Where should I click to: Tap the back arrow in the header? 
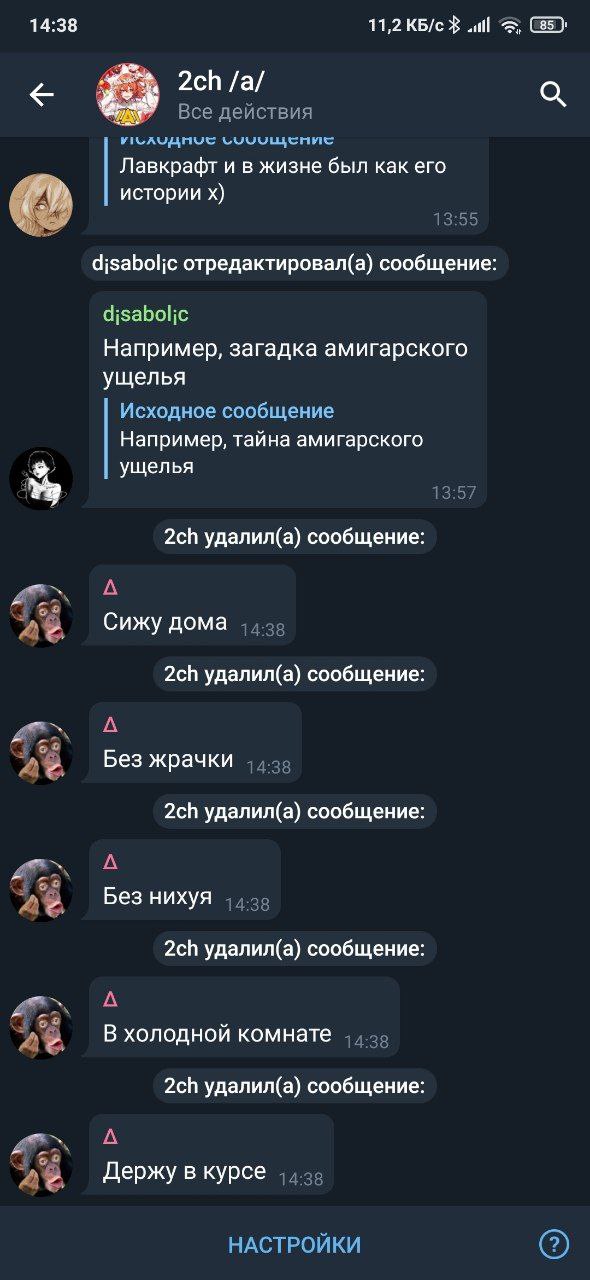(x=41, y=95)
